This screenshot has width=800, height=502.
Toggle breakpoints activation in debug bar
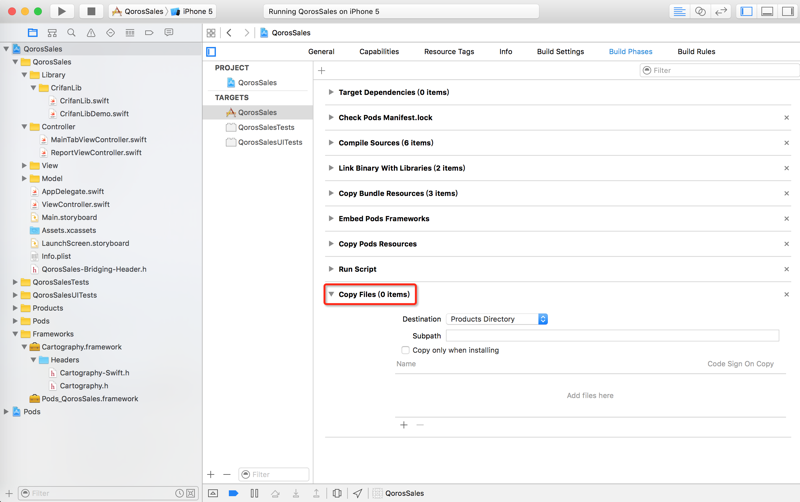233,493
